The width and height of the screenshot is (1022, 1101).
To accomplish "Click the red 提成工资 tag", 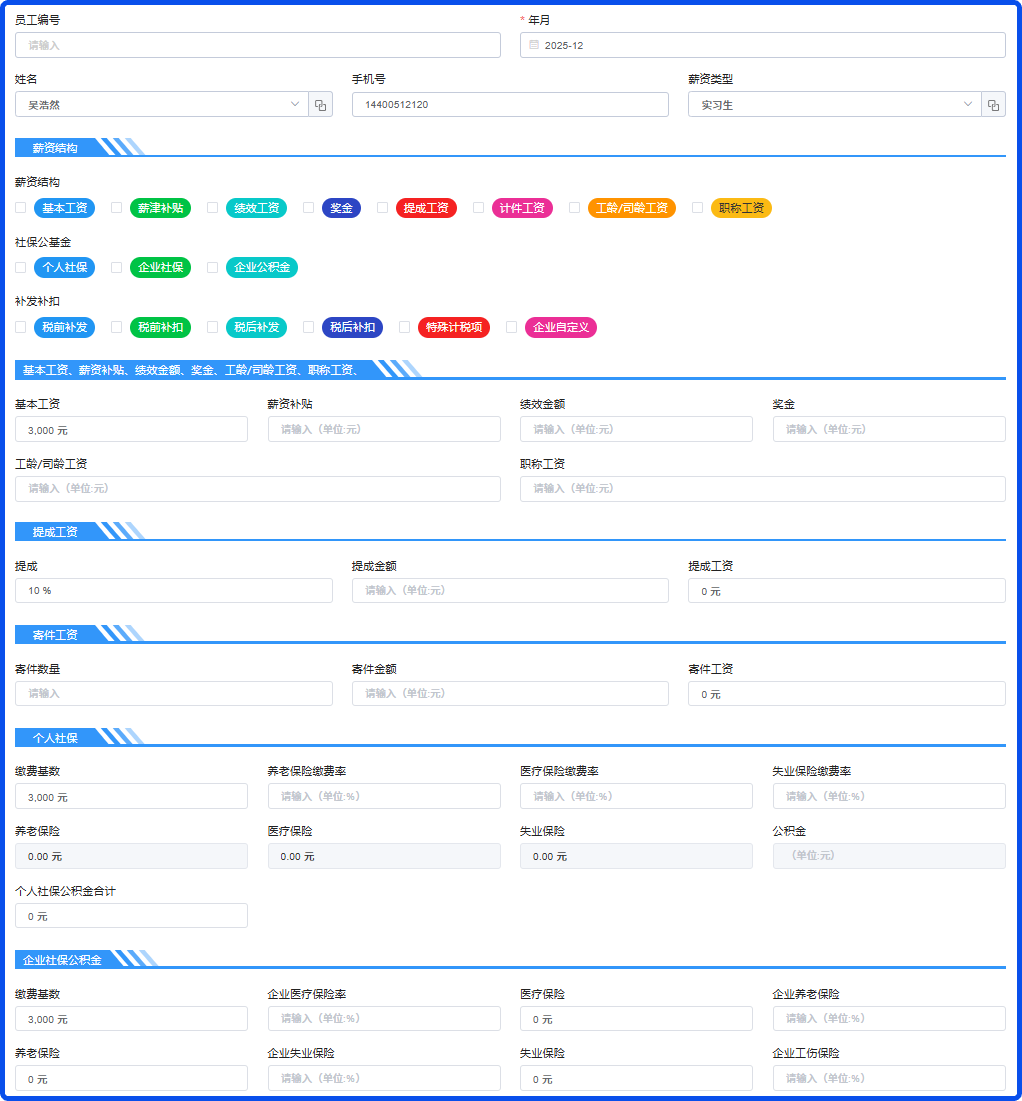I will 426,208.
